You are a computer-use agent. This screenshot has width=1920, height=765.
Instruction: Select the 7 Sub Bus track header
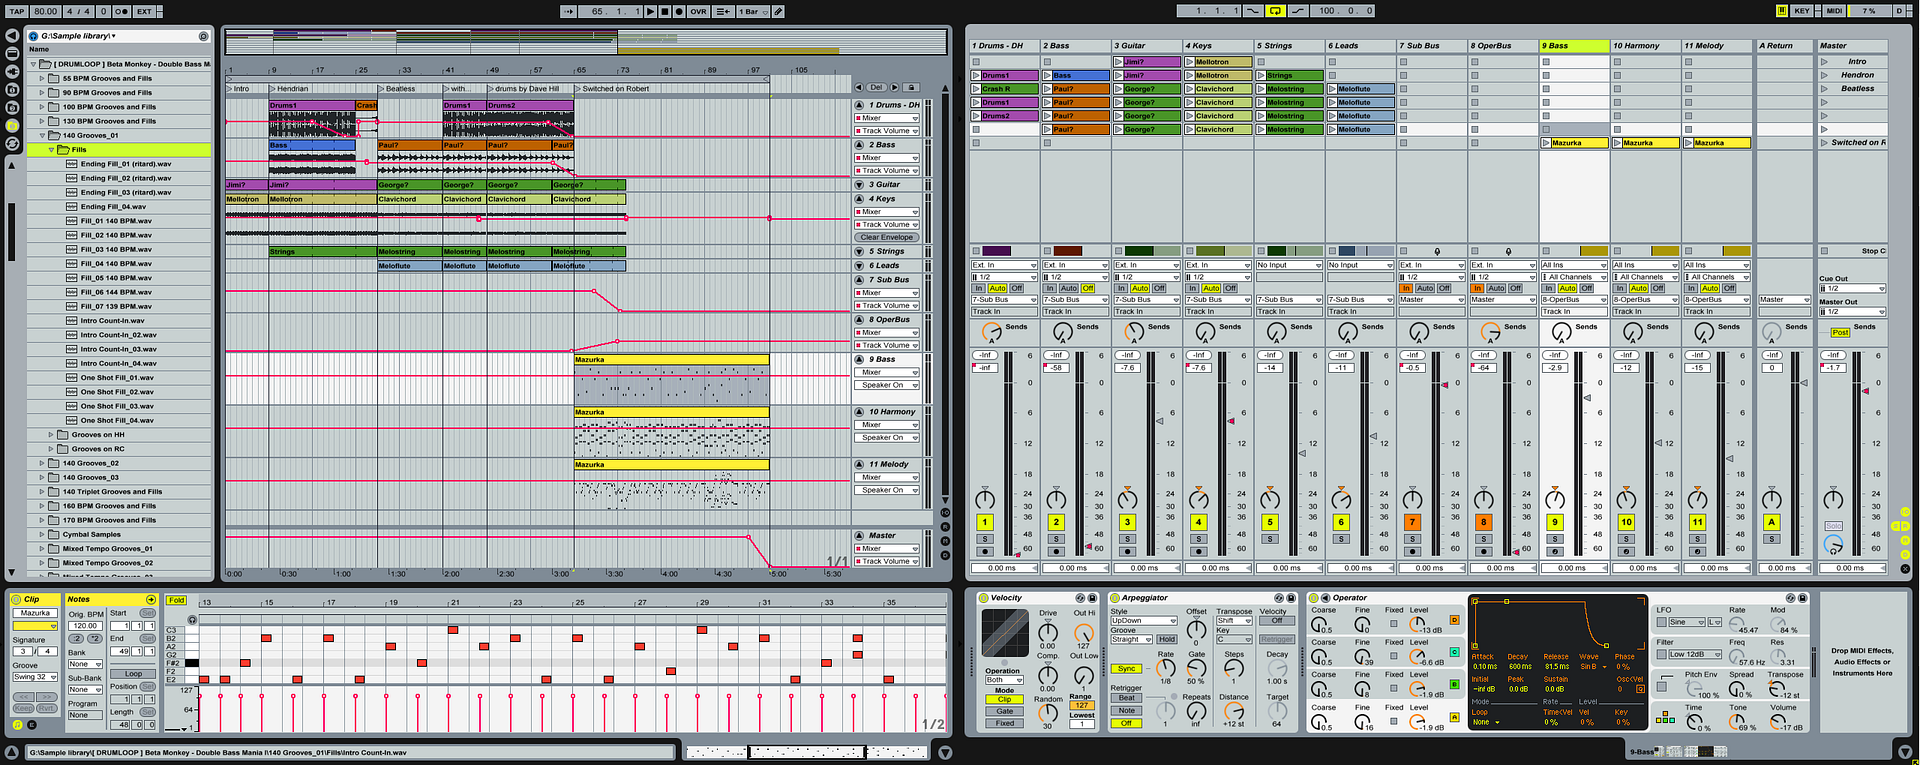click(x=1432, y=46)
